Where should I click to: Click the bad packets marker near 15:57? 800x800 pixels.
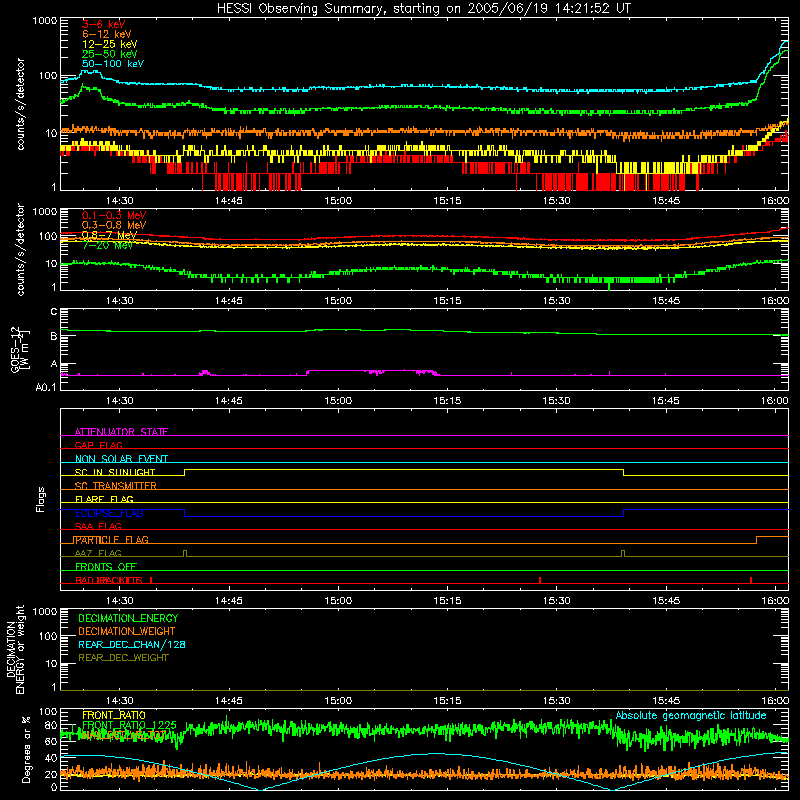pyautogui.click(x=751, y=580)
